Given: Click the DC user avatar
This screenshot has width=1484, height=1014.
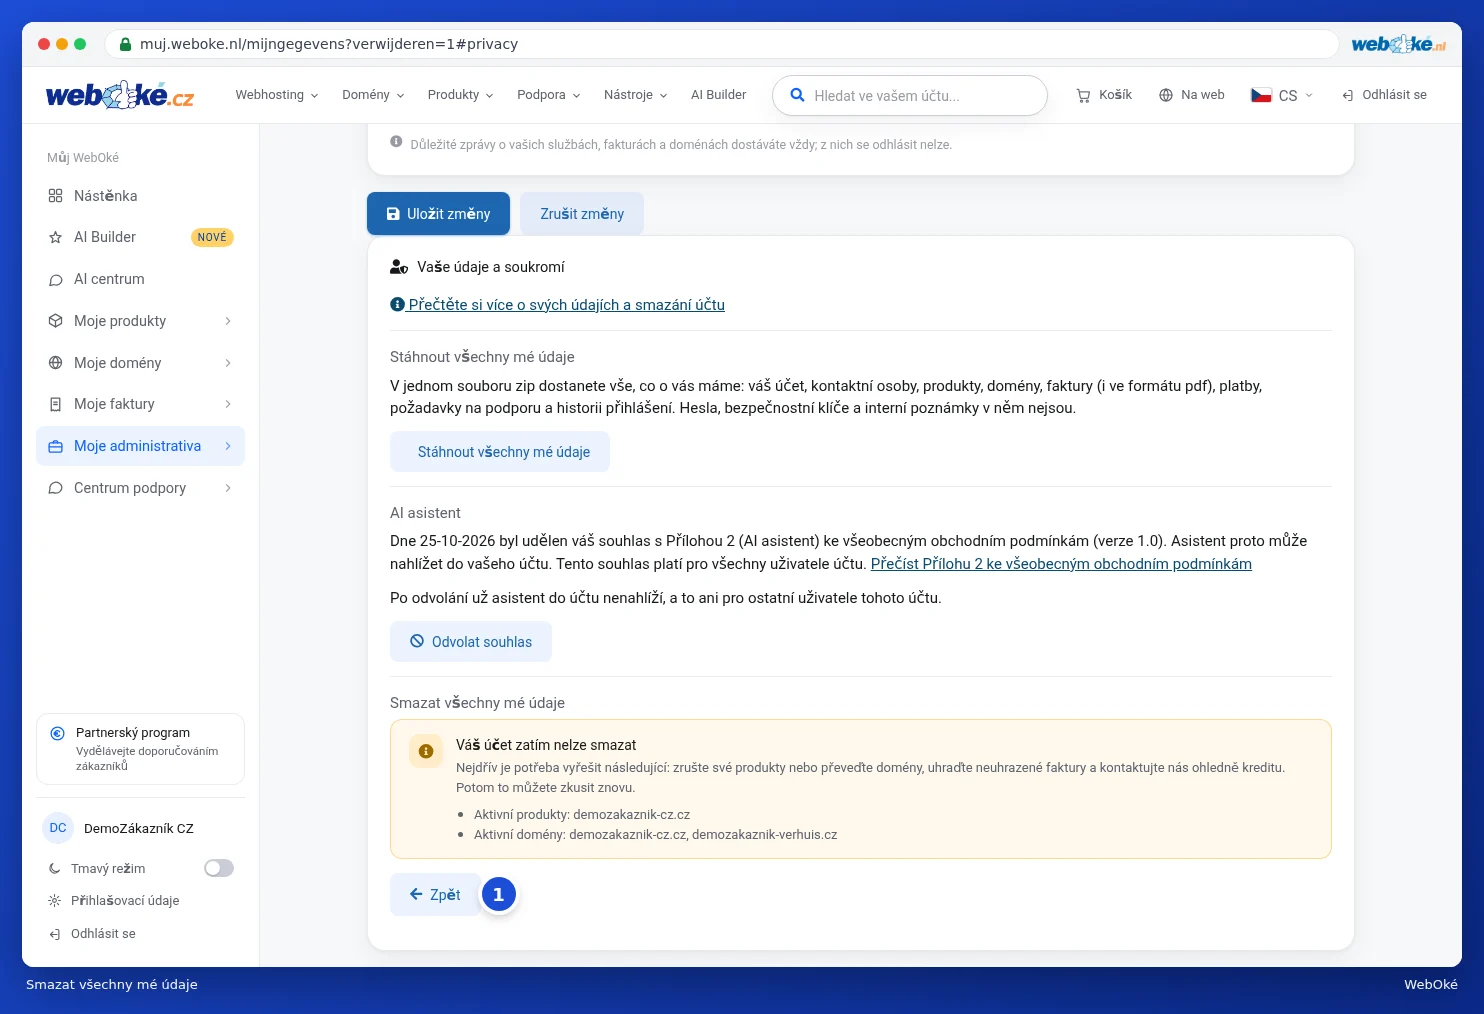Looking at the screenshot, I should coord(58,828).
